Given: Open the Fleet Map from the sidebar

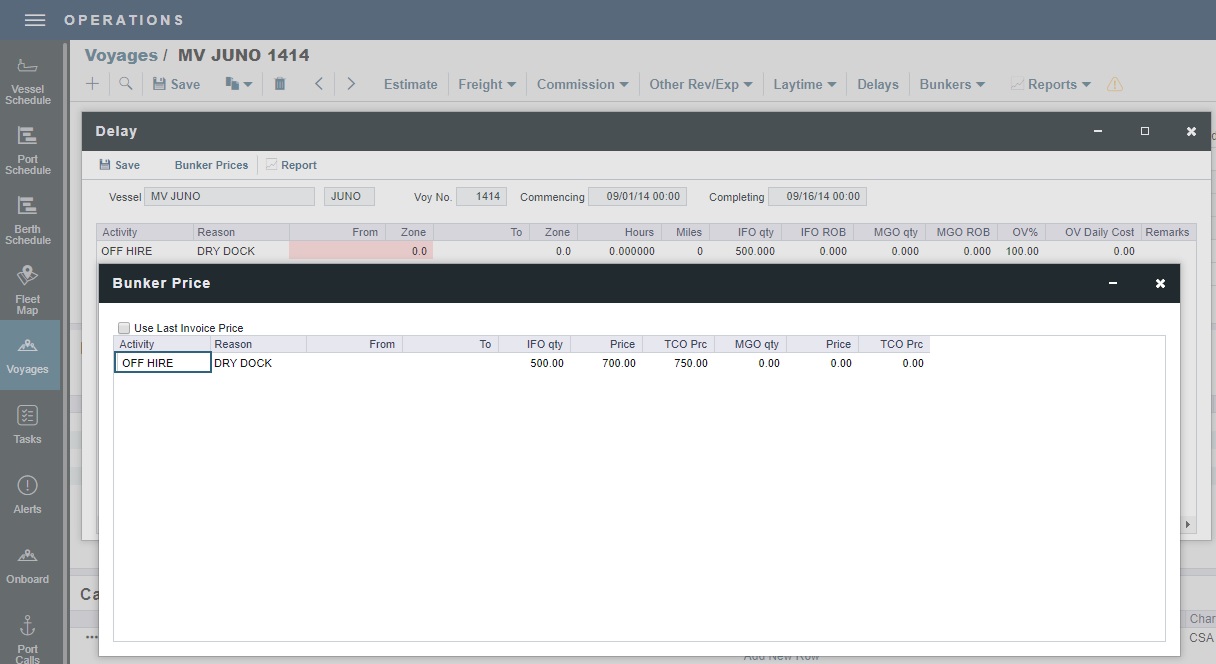Looking at the screenshot, I should [29, 285].
